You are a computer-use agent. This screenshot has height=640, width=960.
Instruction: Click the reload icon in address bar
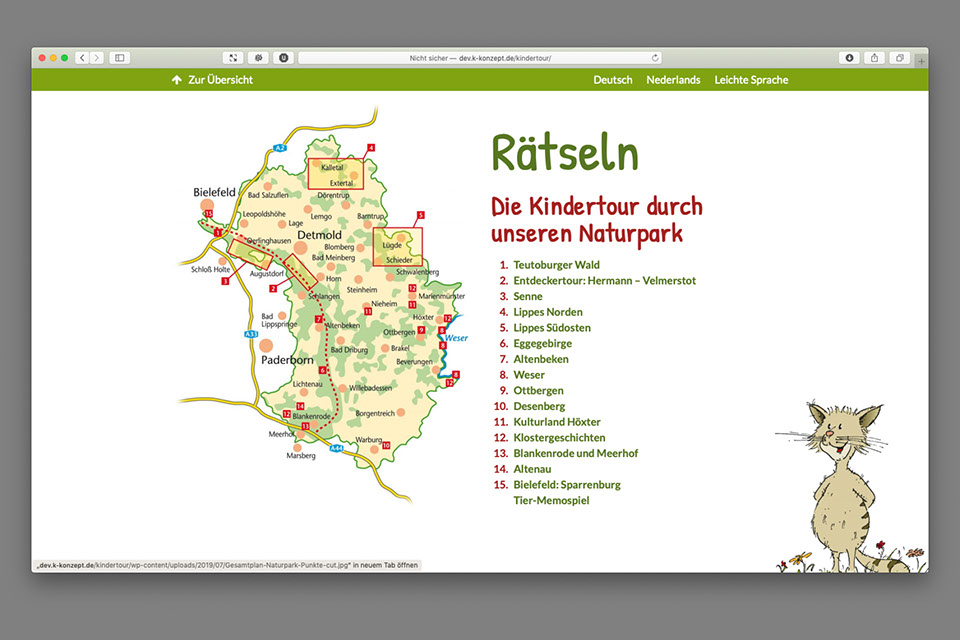pos(655,58)
